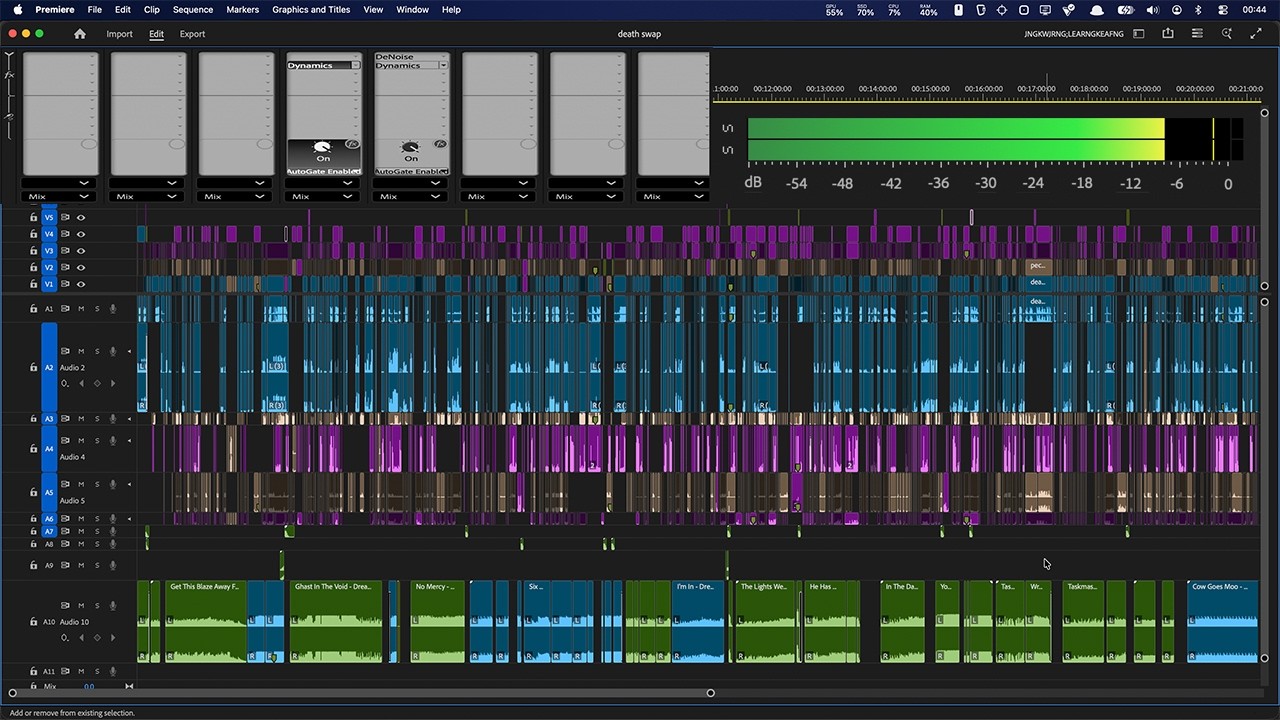Solo audio track A2
The height and width of the screenshot is (720, 1280).
(97, 352)
